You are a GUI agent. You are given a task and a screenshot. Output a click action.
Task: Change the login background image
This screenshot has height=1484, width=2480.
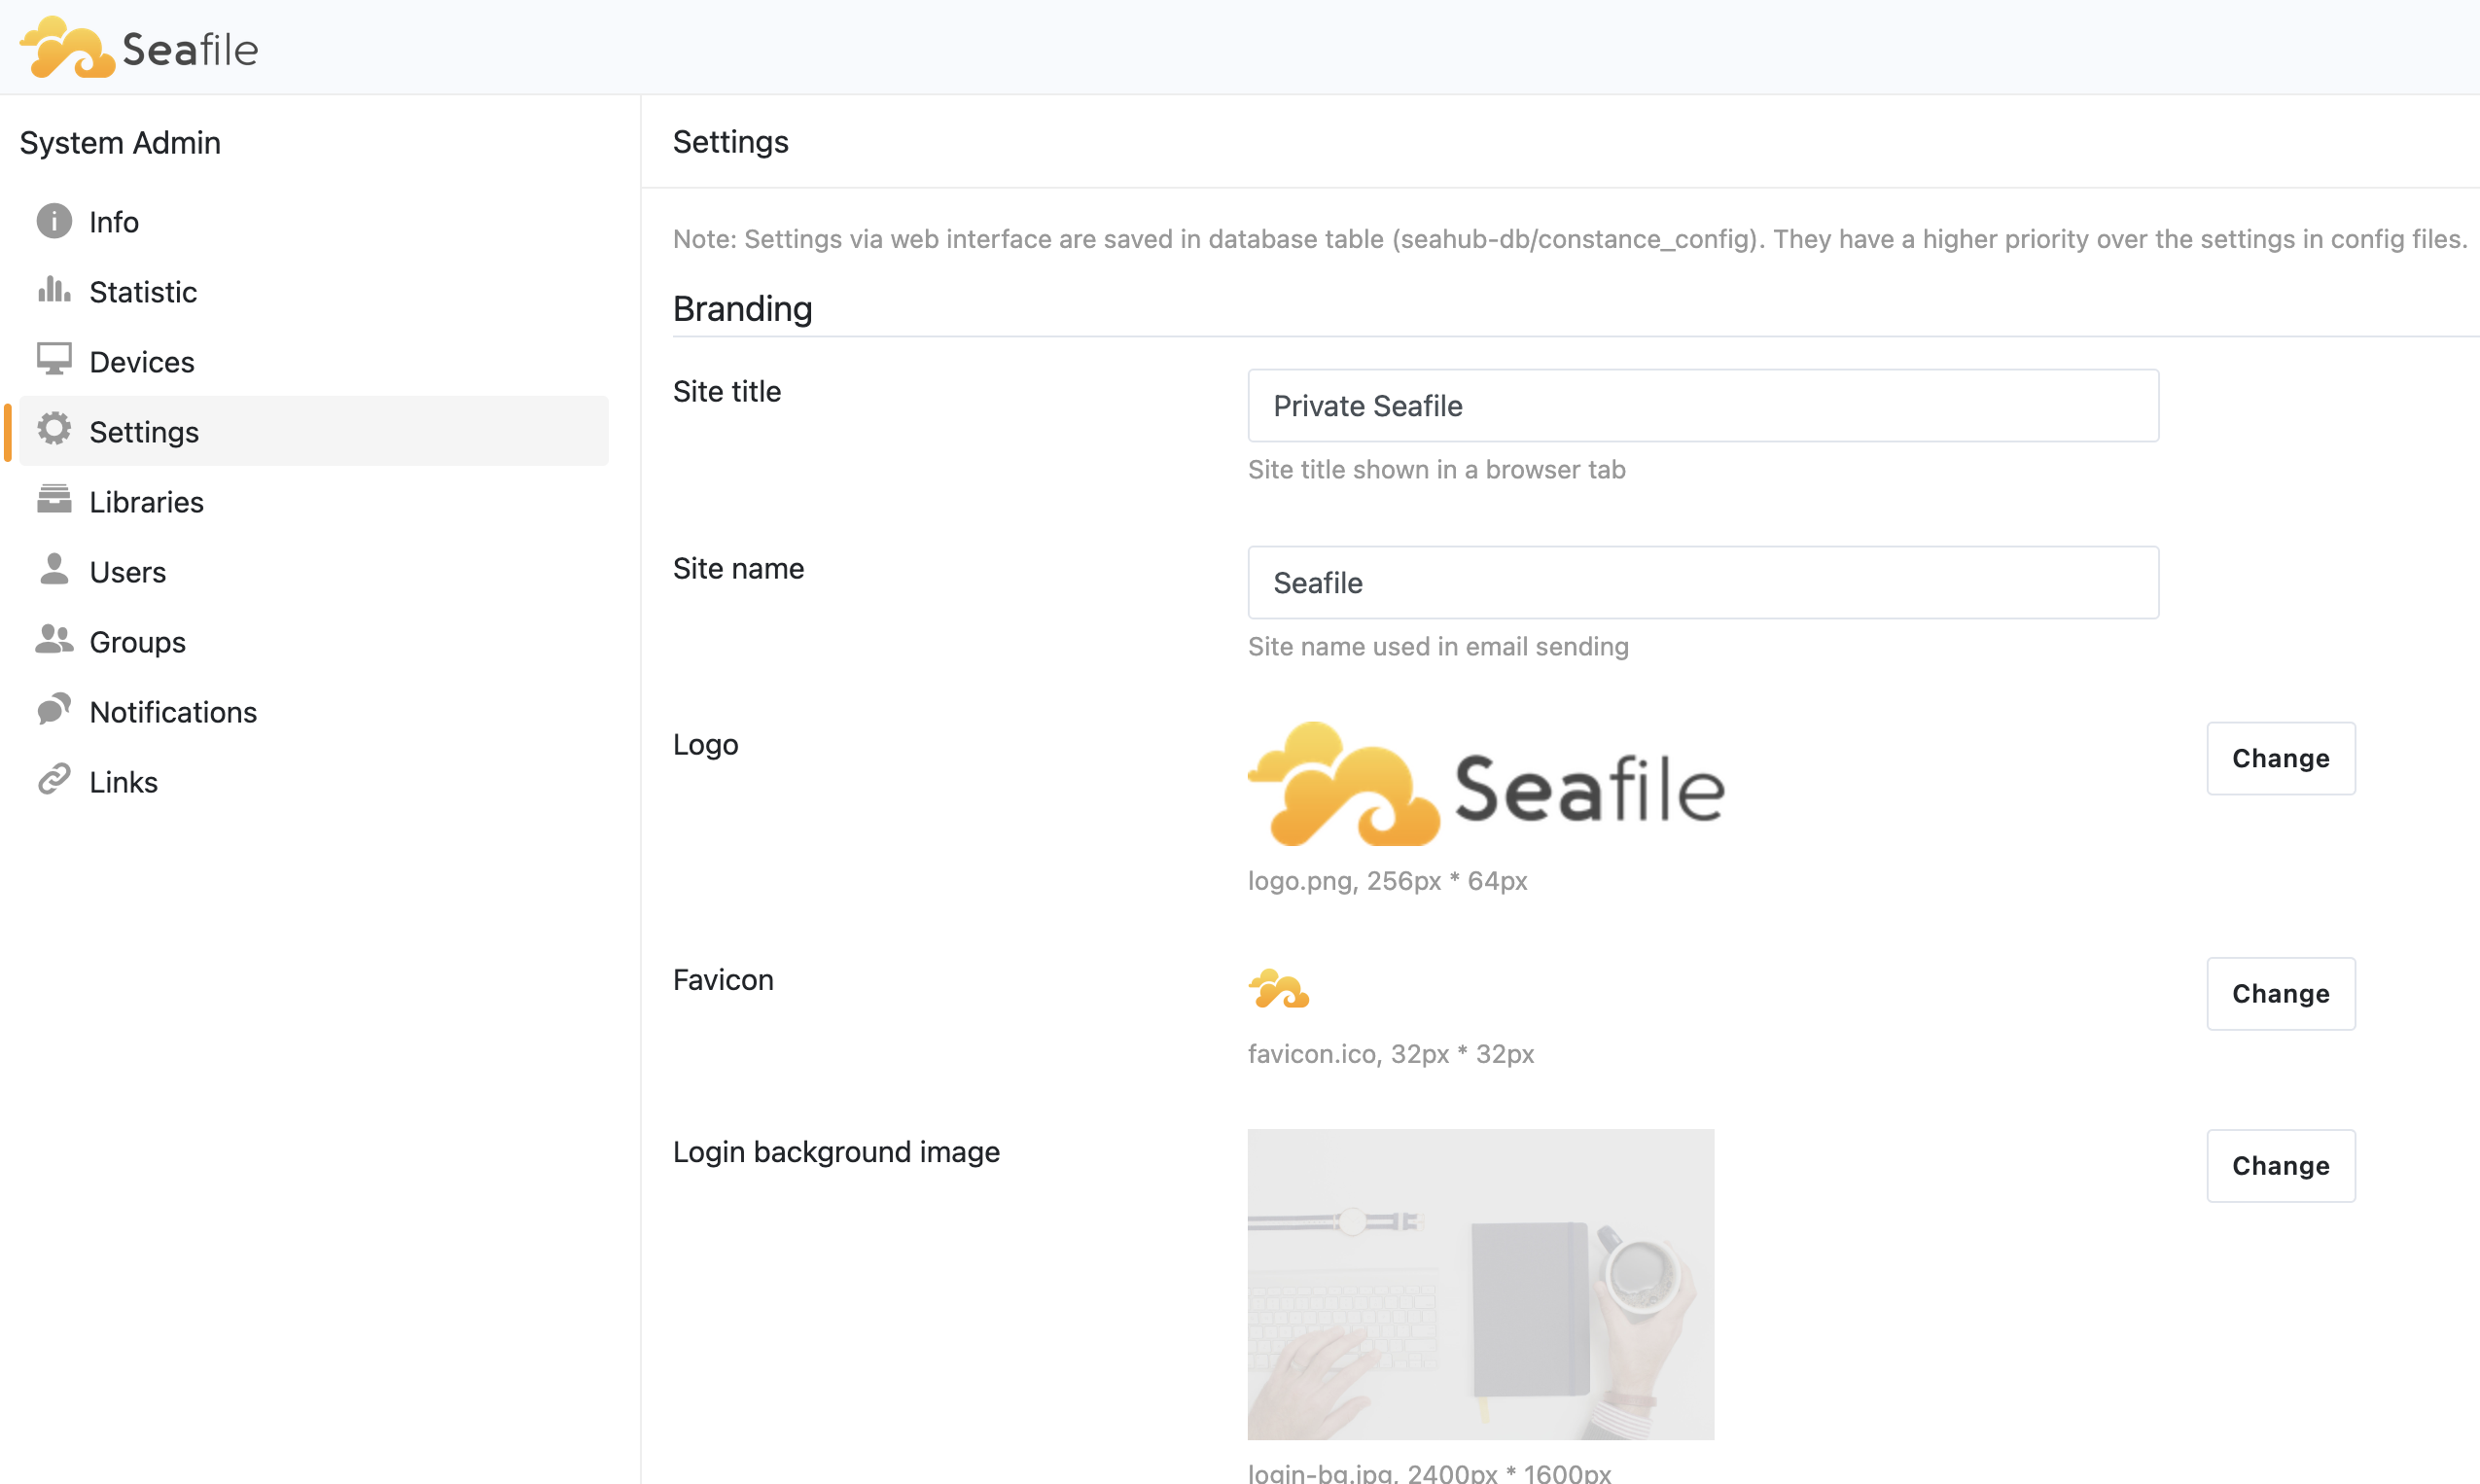coord(2280,1165)
